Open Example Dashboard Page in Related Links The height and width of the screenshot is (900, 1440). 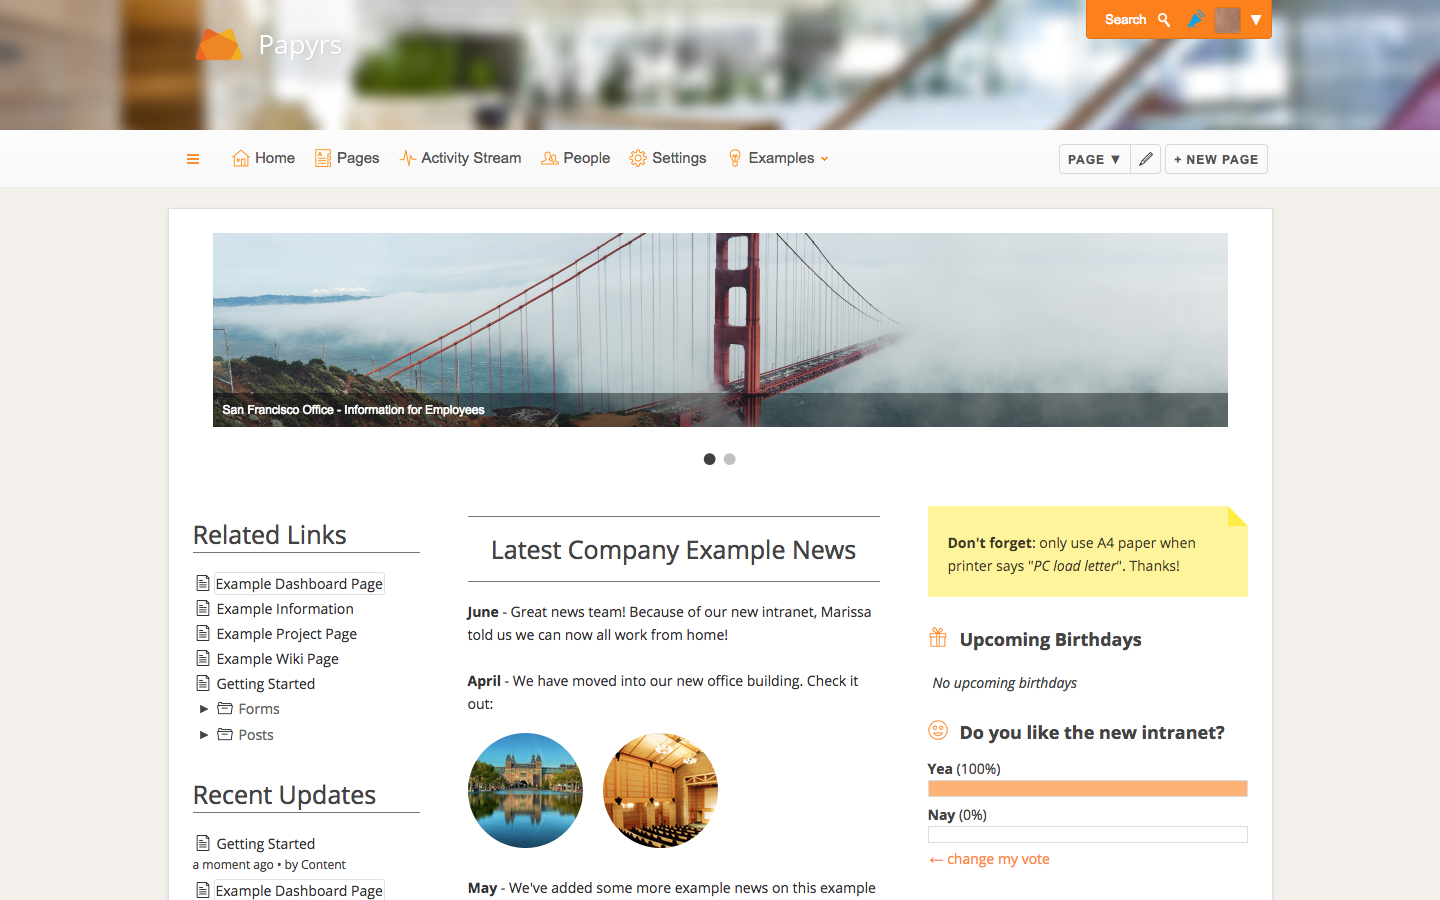click(299, 584)
